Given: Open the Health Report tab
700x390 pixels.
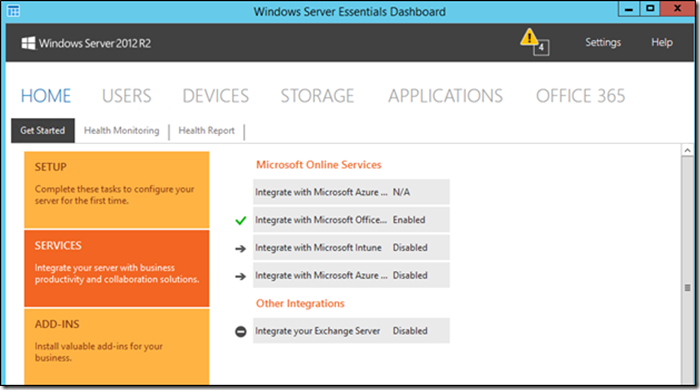Looking at the screenshot, I should coord(206,130).
